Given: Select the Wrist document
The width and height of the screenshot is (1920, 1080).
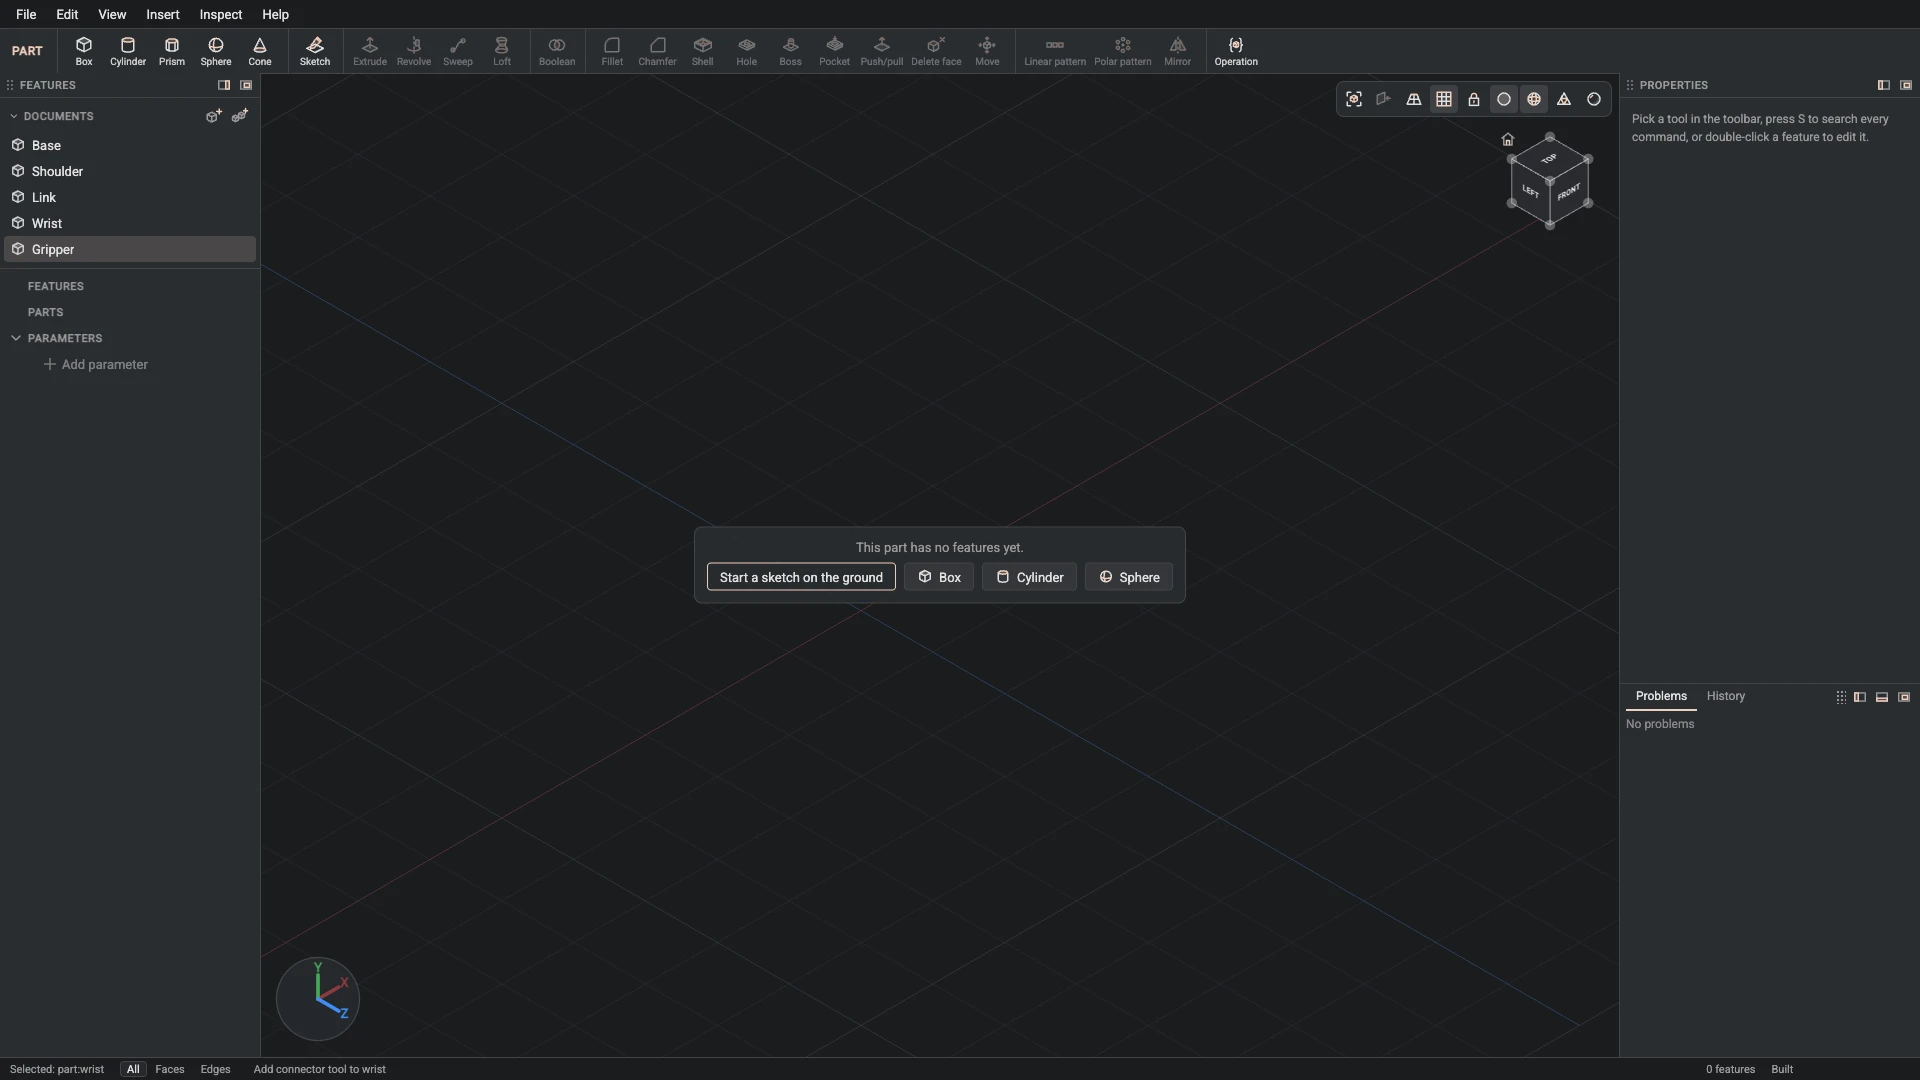Looking at the screenshot, I should pyautogui.click(x=130, y=223).
